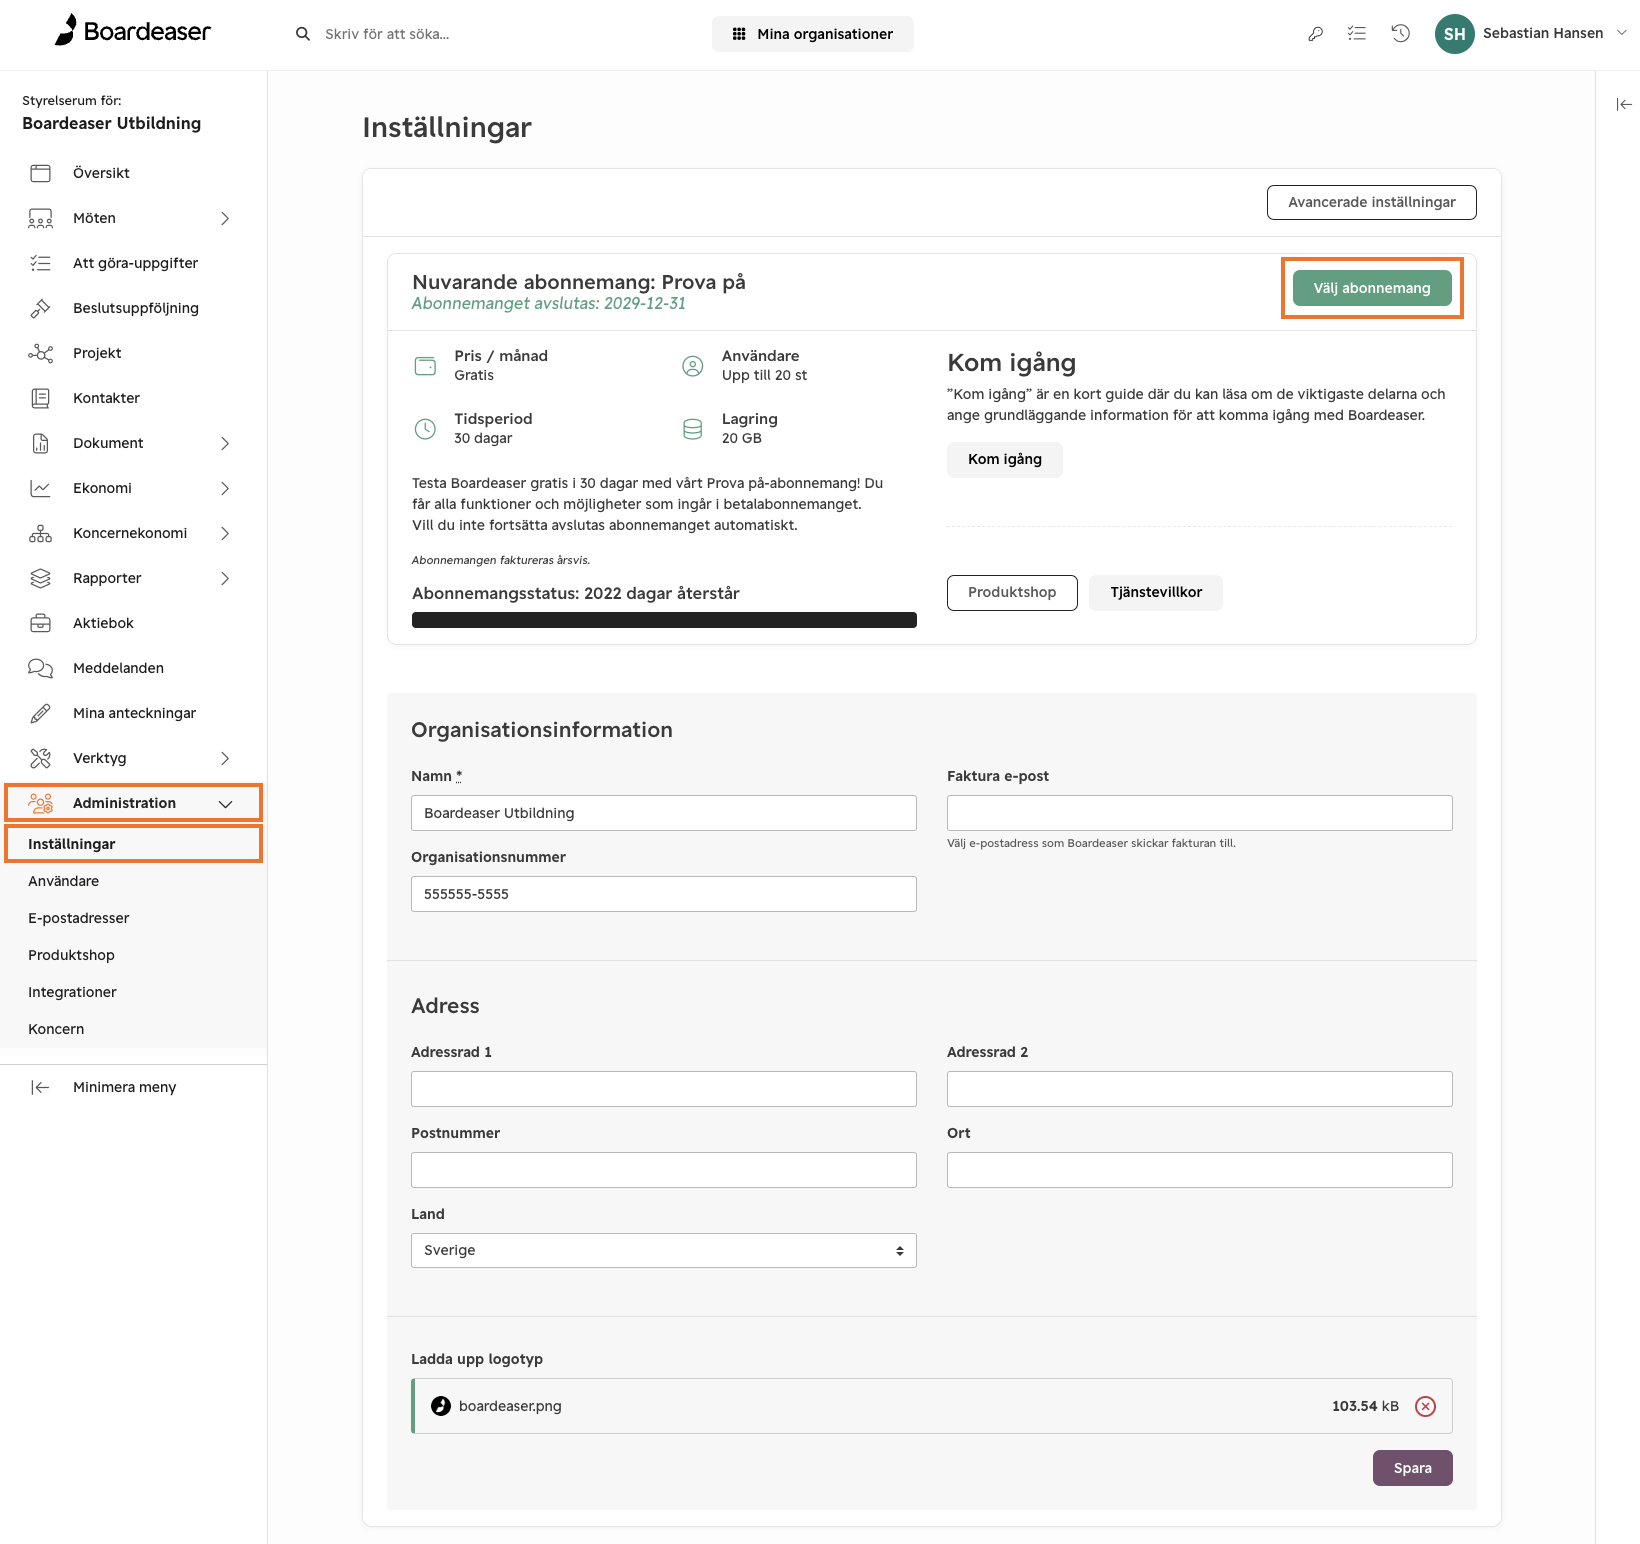1640x1544 pixels.
Task: Click the Namn input field
Action: [x=664, y=813]
